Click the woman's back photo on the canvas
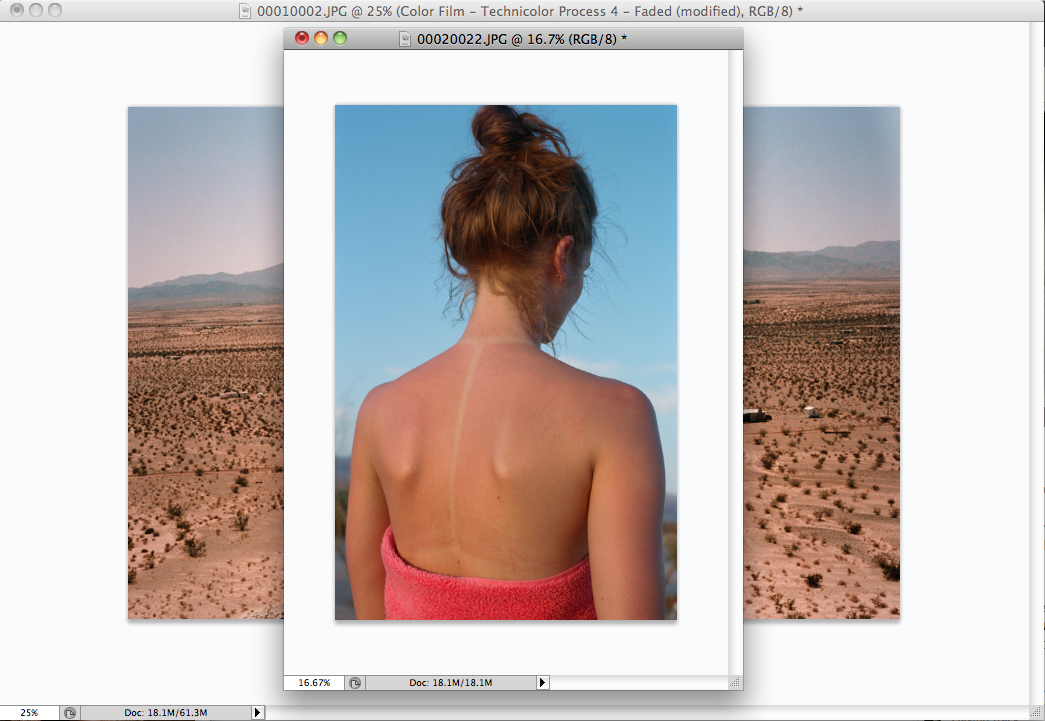1045x721 pixels. click(x=506, y=362)
